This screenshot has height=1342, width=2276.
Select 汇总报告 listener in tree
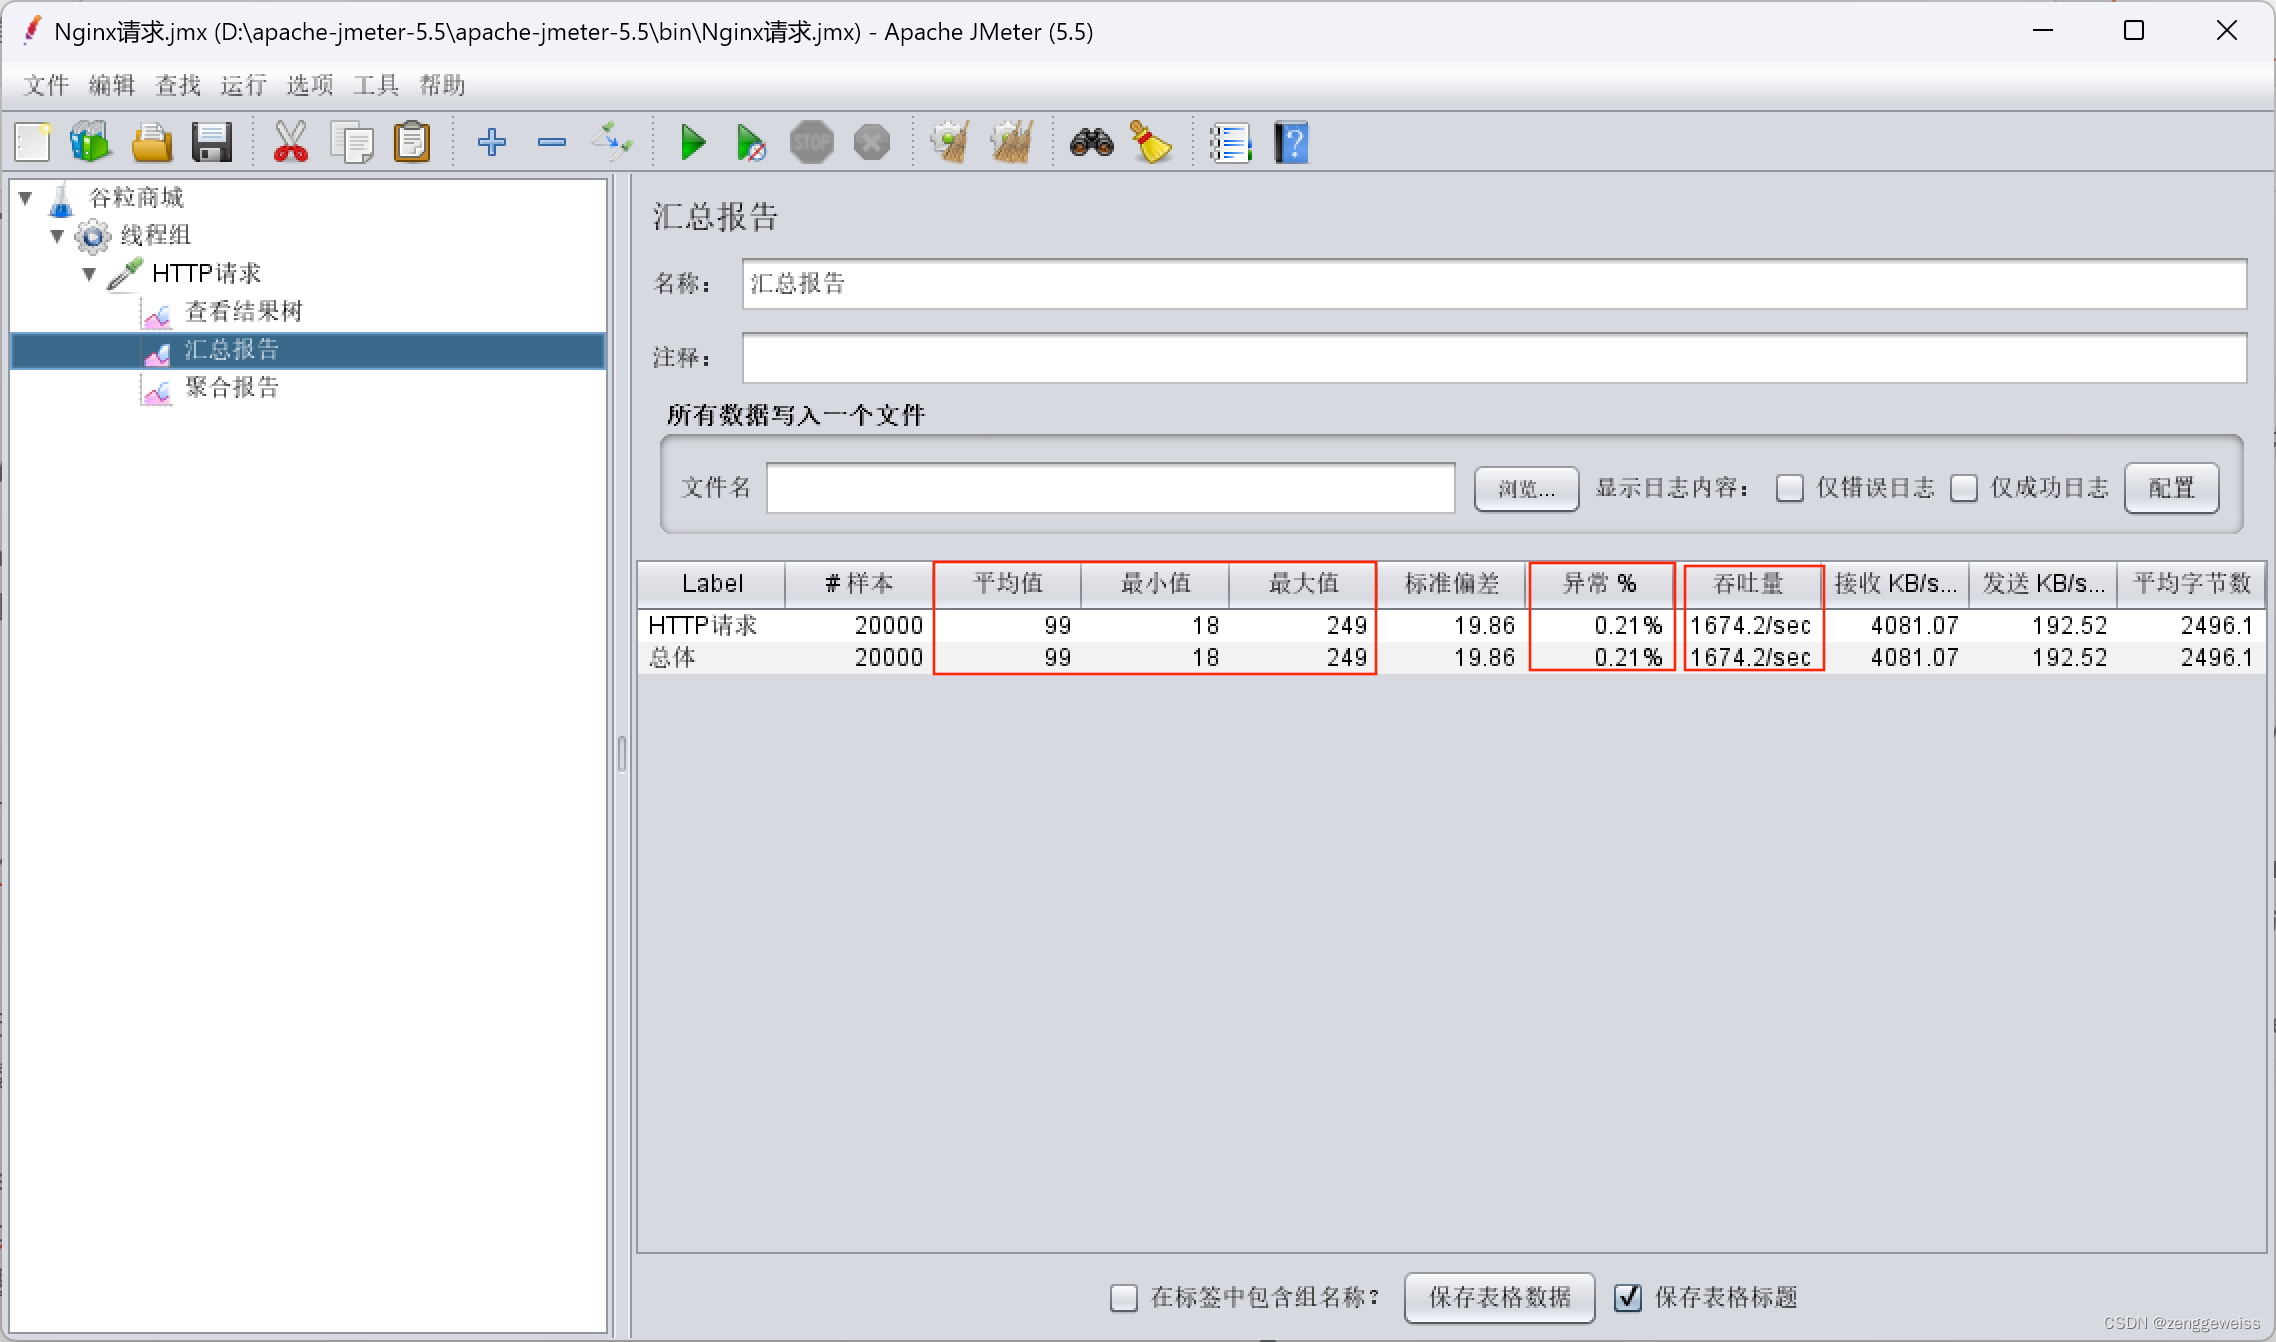(232, 350)
